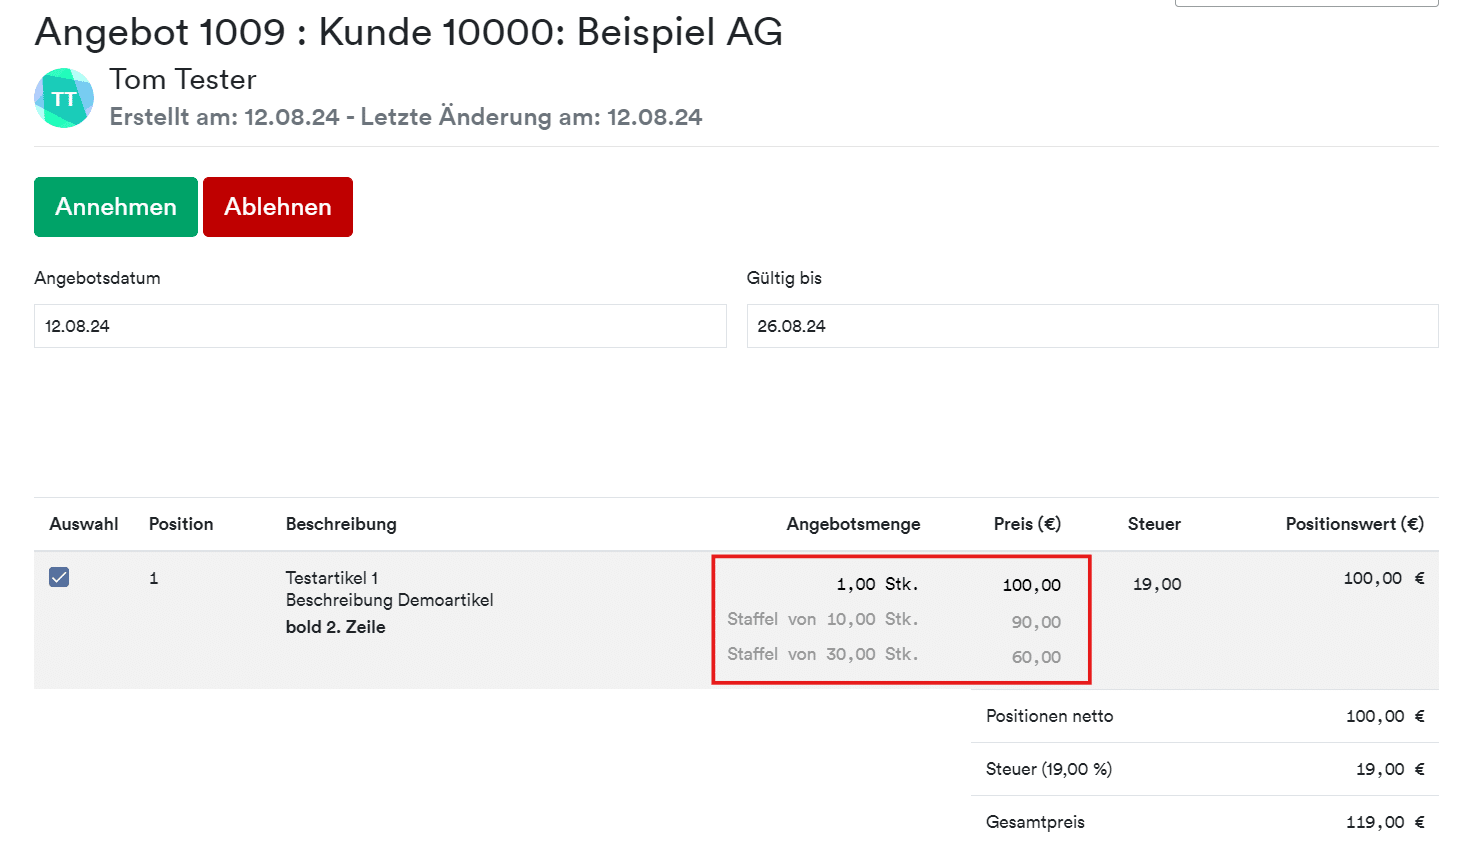Viewport: 1462px width, 858px height.
Task: Click the Gesamtpreis total row
Action: (1205, 822)
